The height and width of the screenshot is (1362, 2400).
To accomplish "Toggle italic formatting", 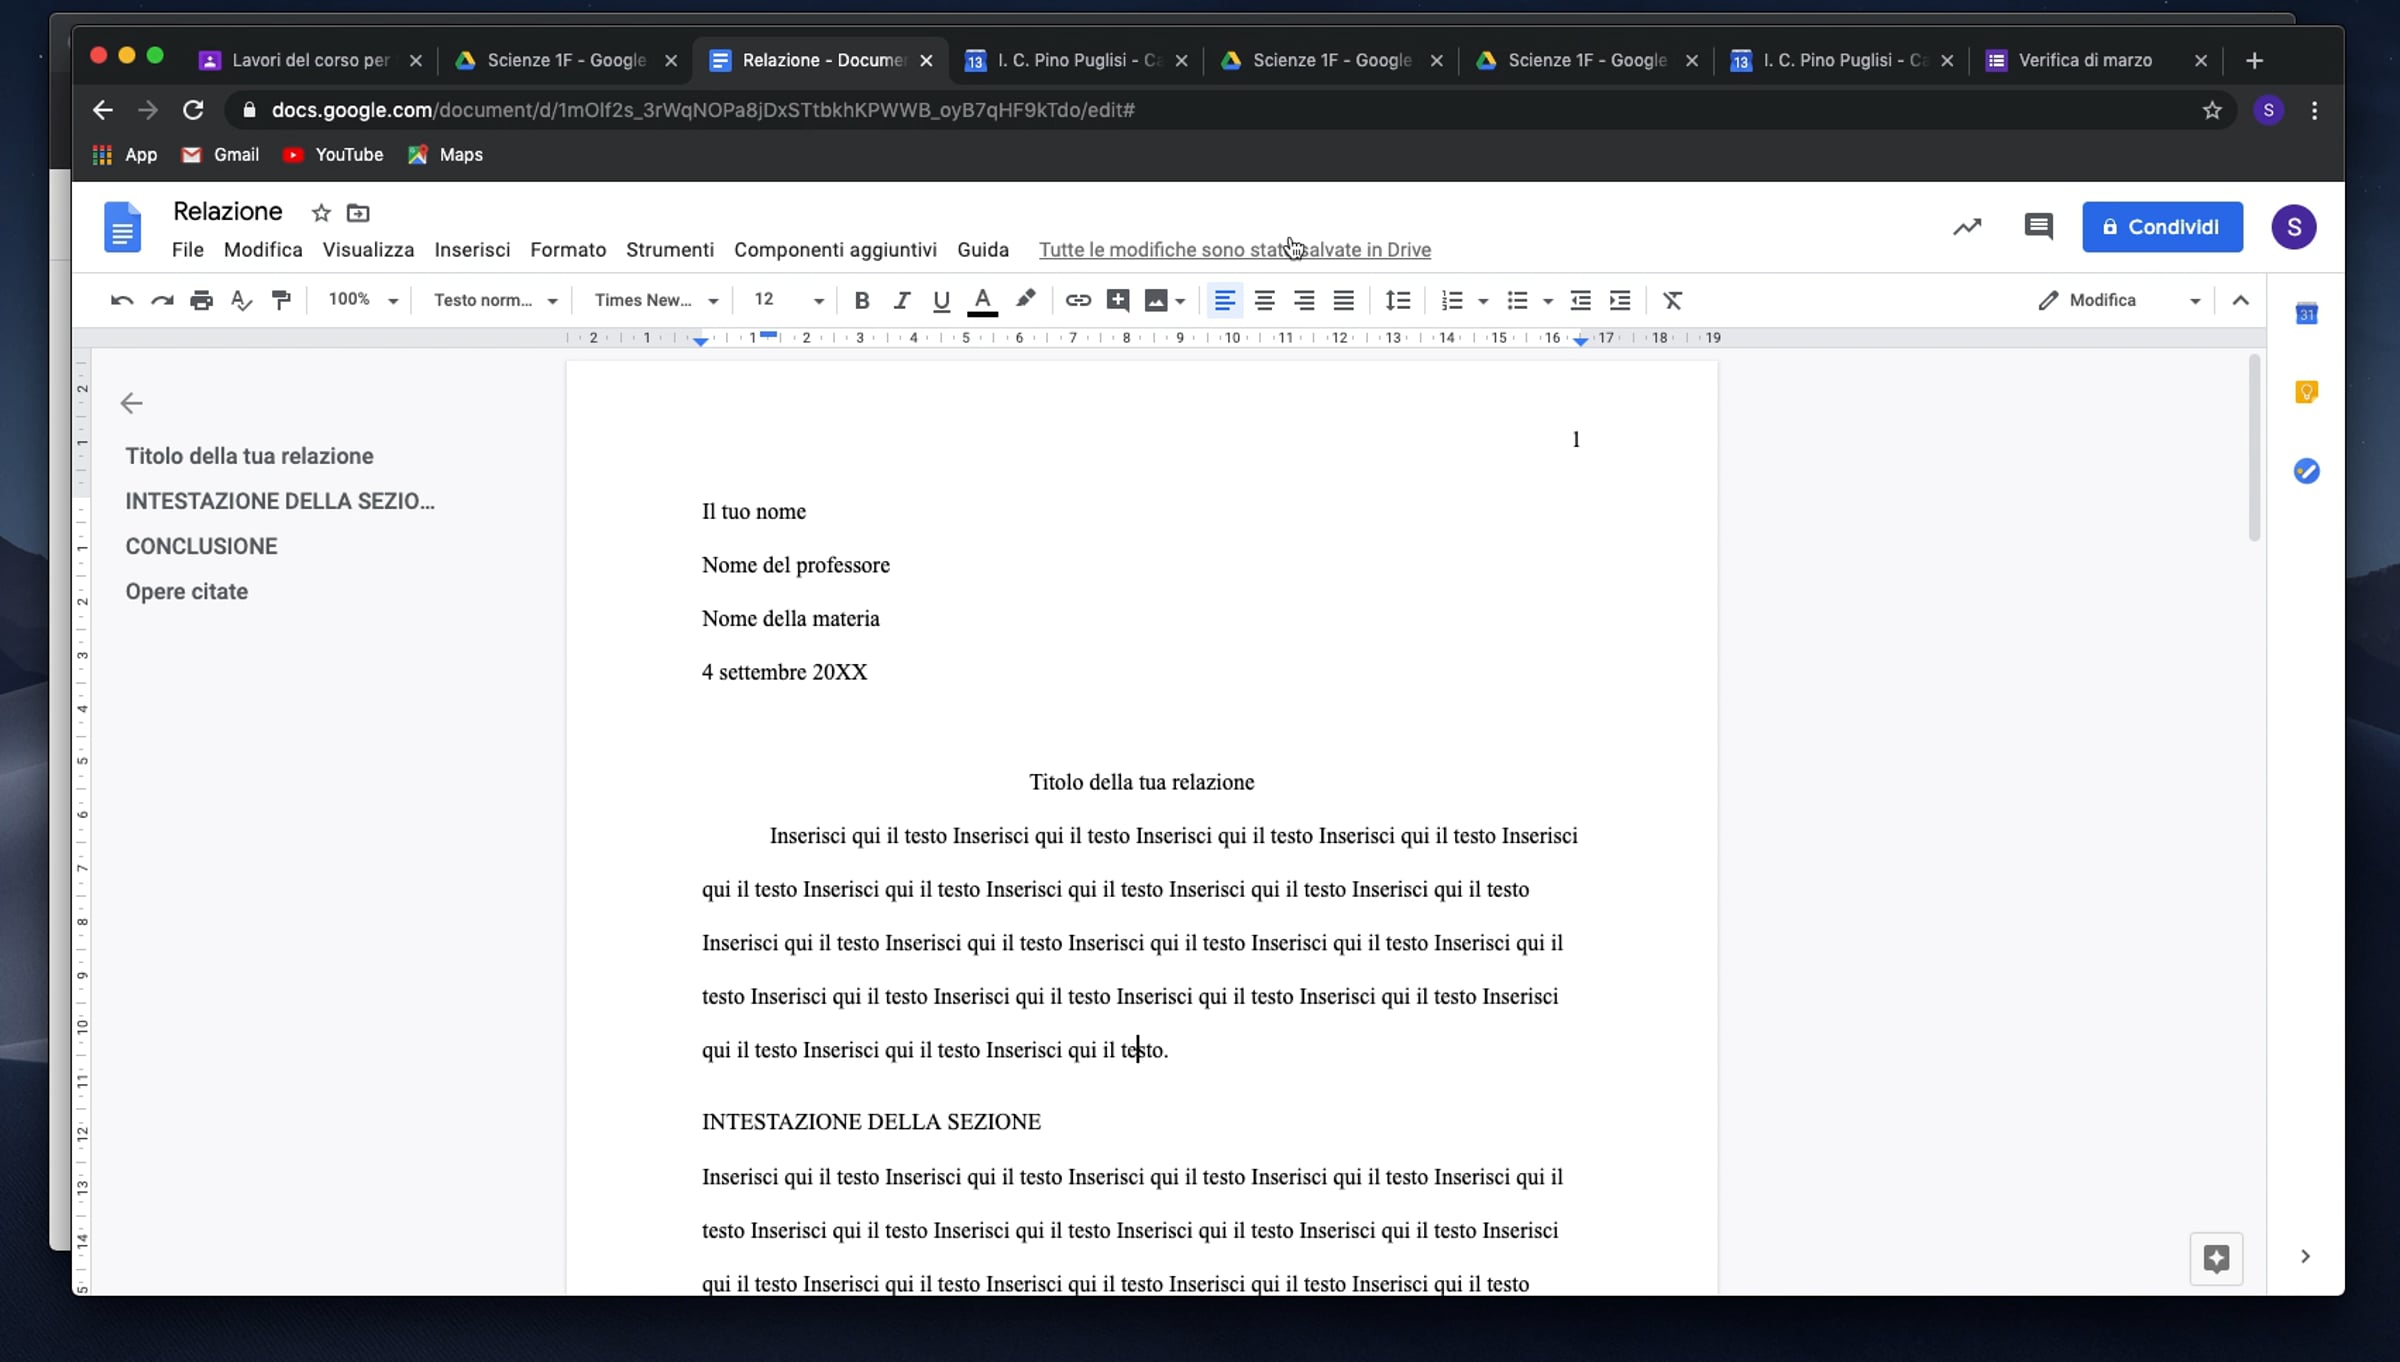I will [901, 300].
